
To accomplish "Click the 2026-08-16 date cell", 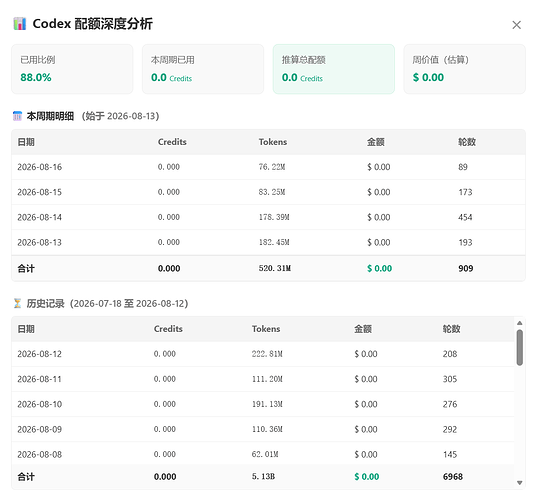I will click(x=40, y=167).
